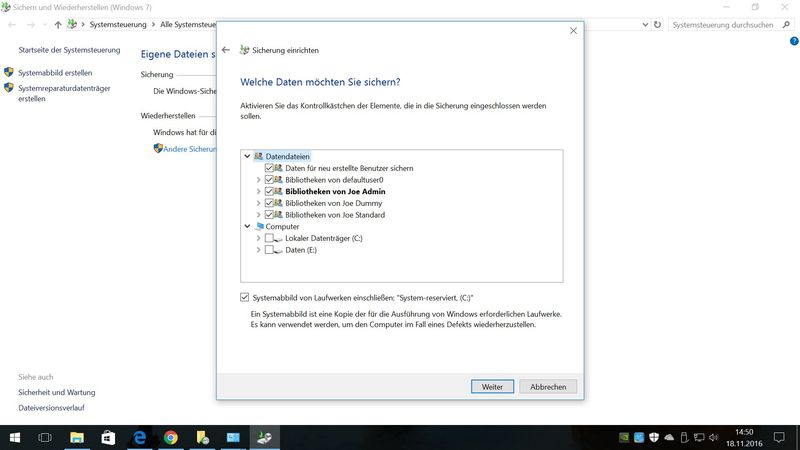Image resolution: width=800 pixels, height=450 pixels.
Task: Open the Action Center notification icon
Action: [x=779, y=437]
